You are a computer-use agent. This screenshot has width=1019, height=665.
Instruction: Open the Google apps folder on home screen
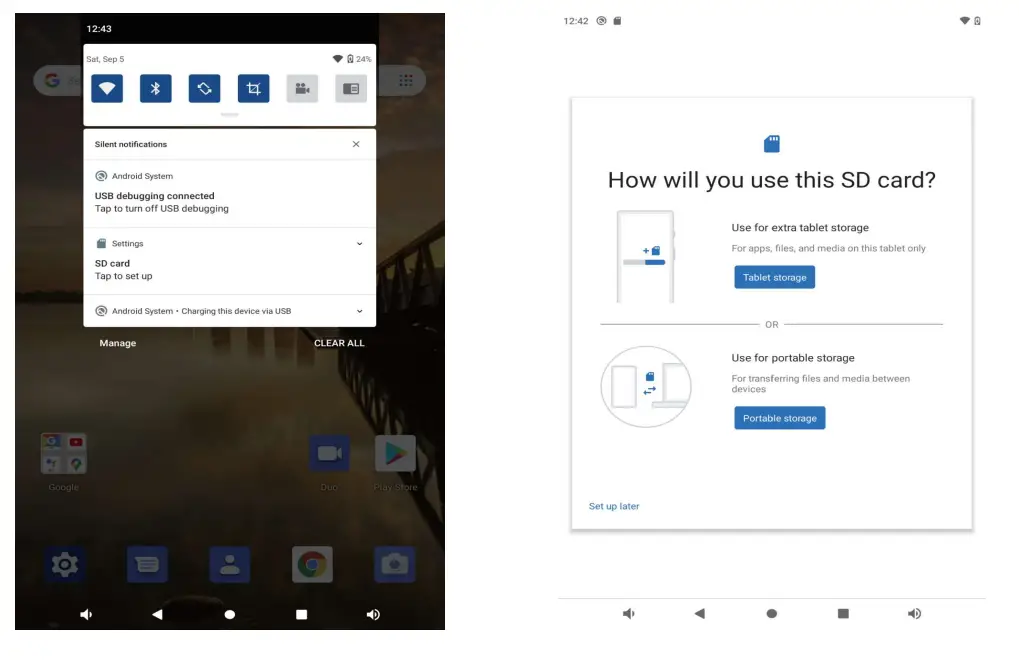coord(64,454)
